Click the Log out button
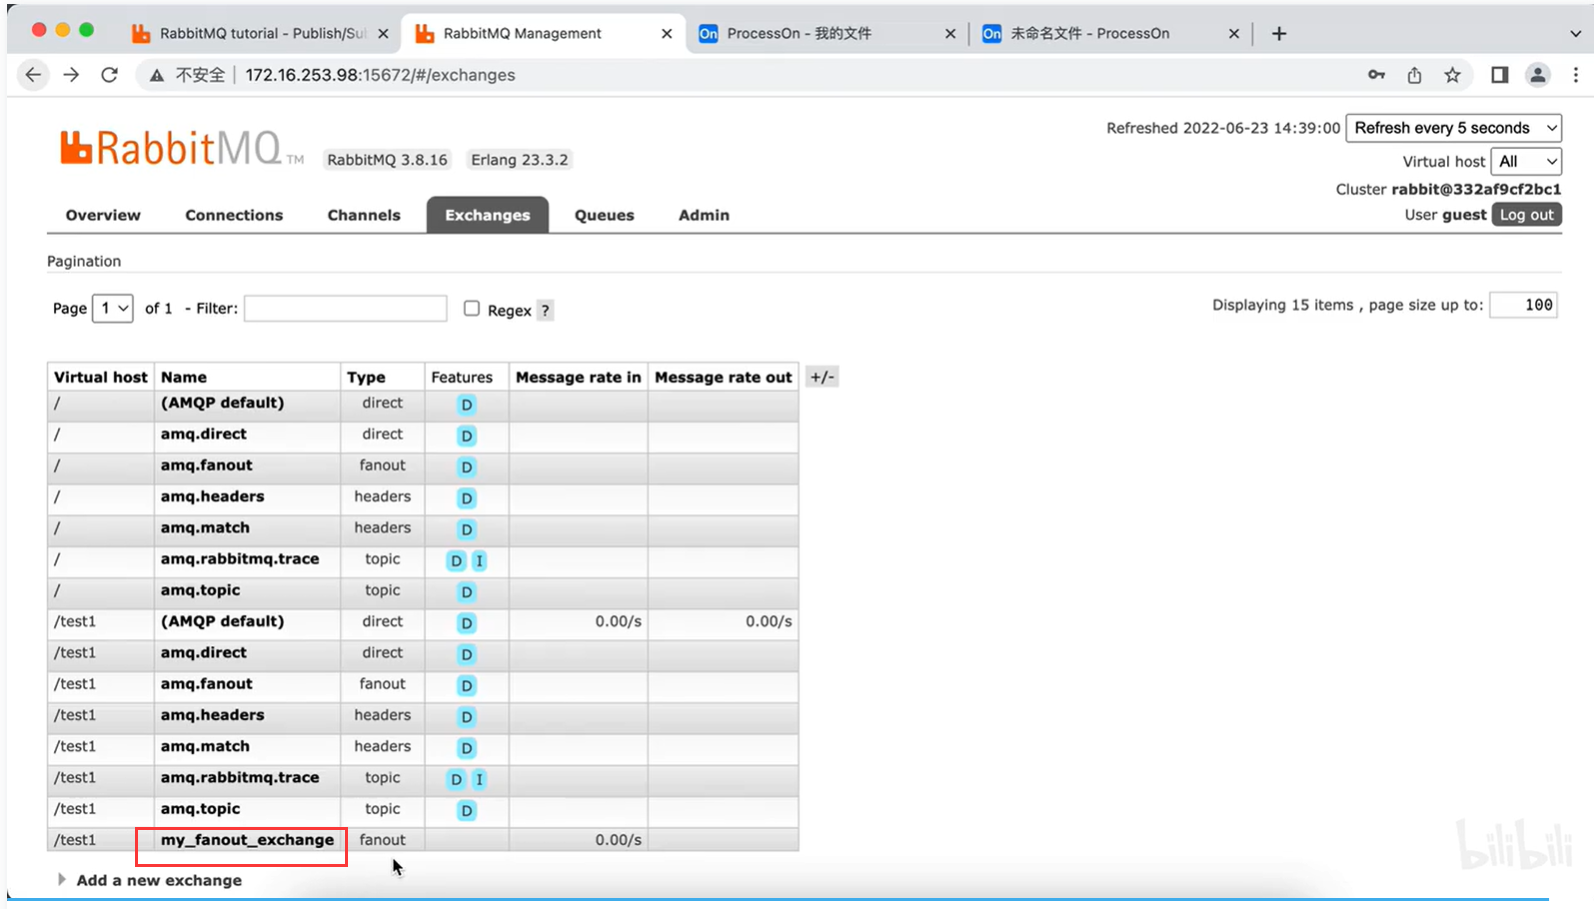Image resolution: width=1594 pixels, height=909 pixels. point(1526,215)
